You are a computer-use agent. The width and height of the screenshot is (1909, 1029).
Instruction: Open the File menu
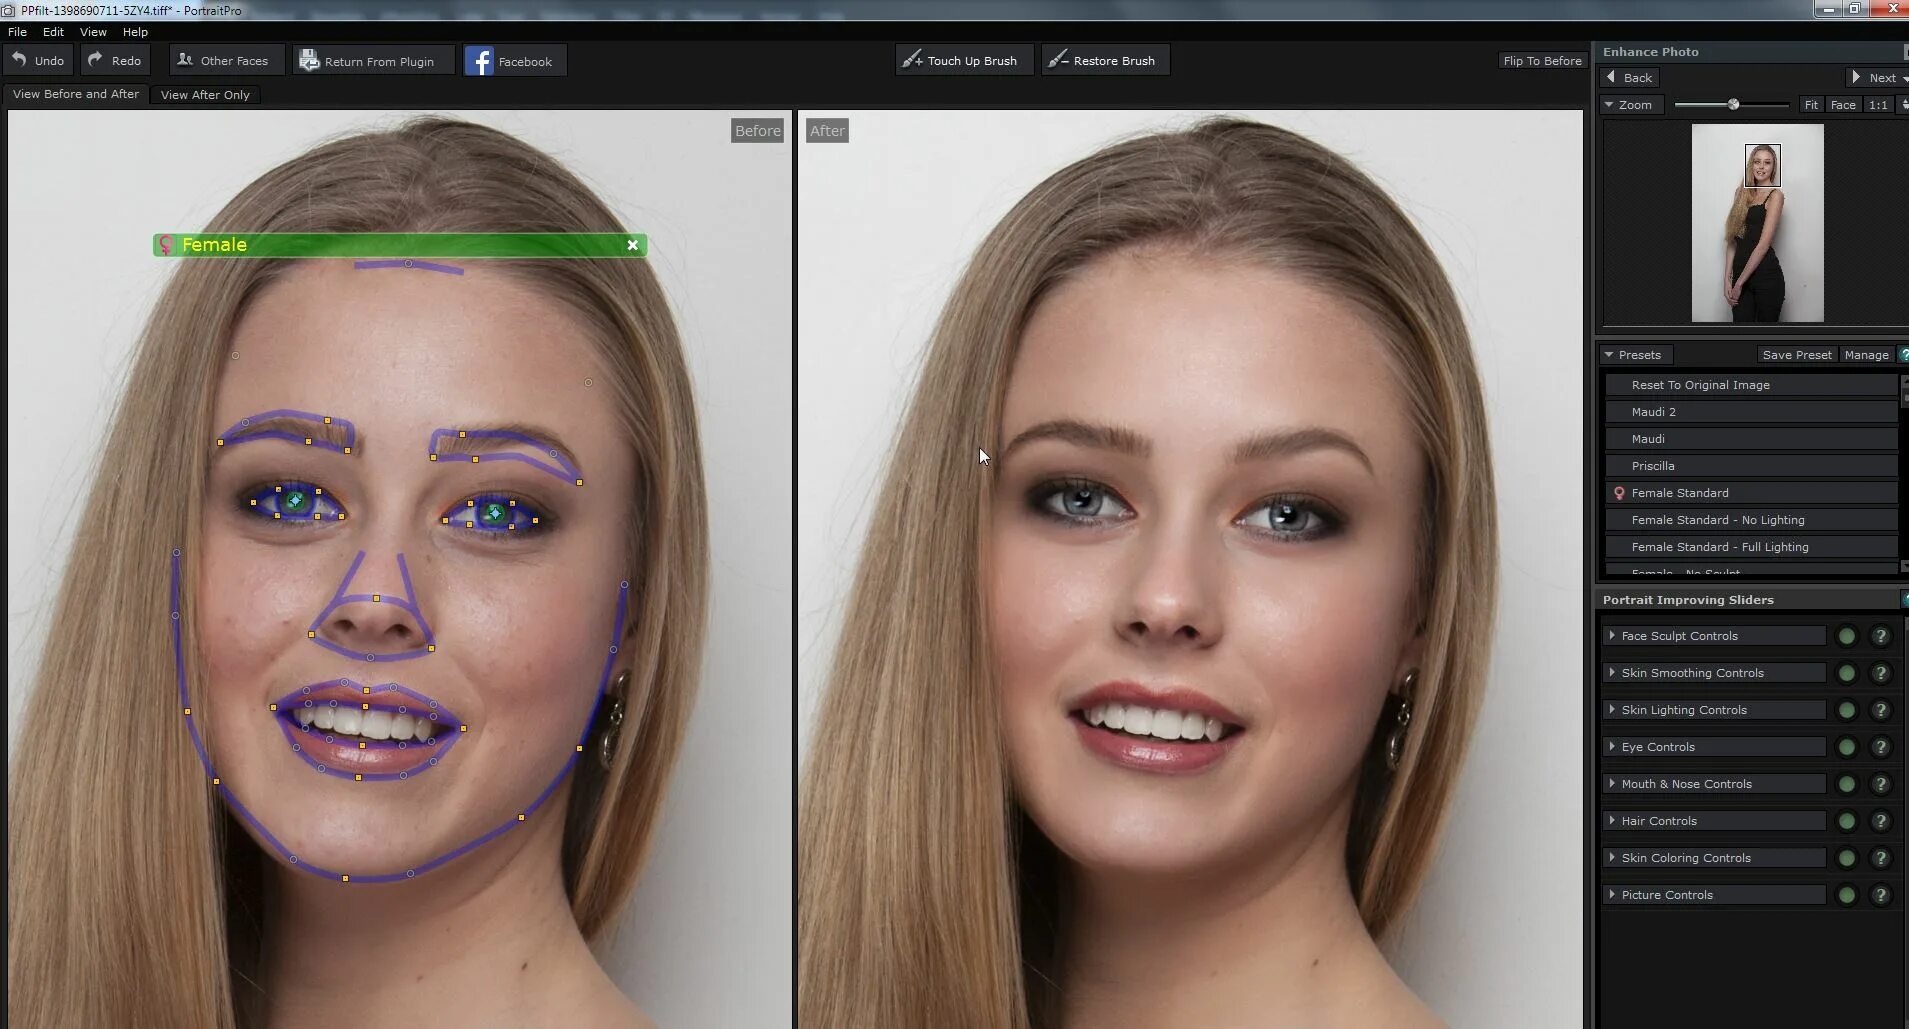17,32
